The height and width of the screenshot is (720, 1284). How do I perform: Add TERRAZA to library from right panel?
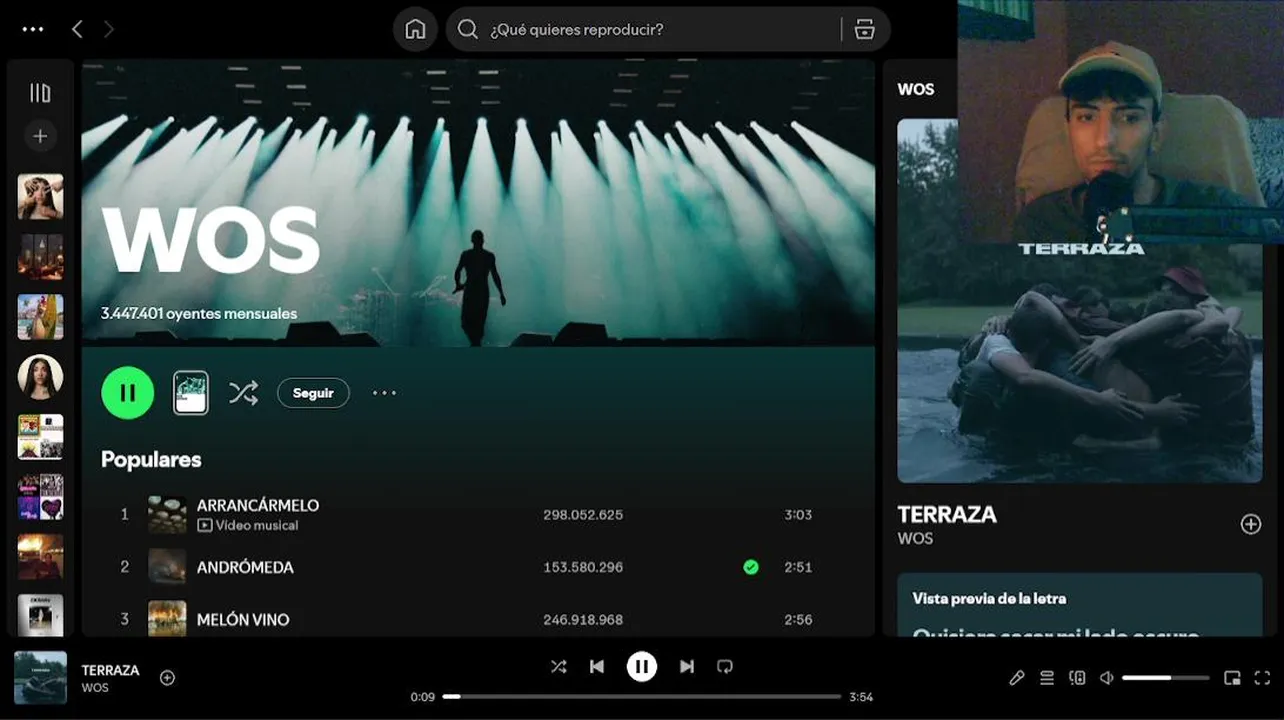(1251, 524)
